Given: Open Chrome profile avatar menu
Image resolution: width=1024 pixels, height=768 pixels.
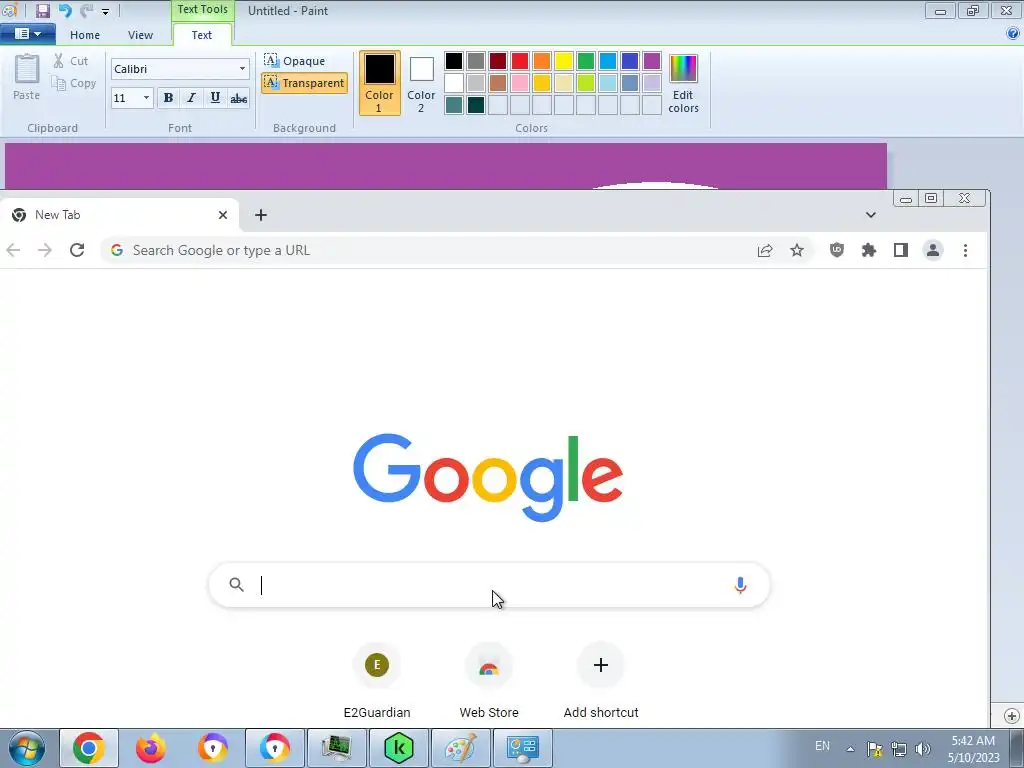Looking at the screenshot, I should point(933,250).
